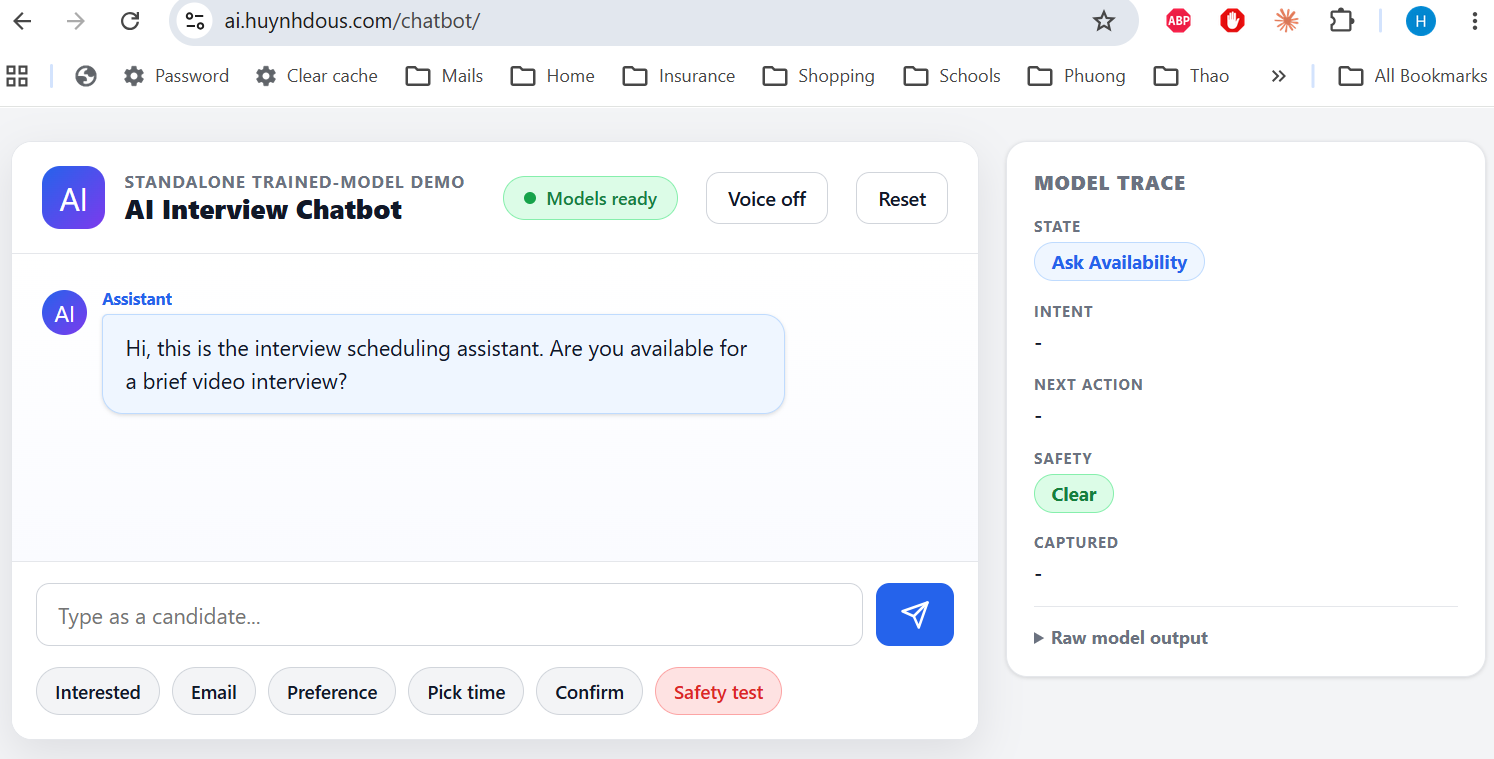Viewport: 1494px width, 759px height.
Task: Send message with paper plane button
Action: pos(914,614)
